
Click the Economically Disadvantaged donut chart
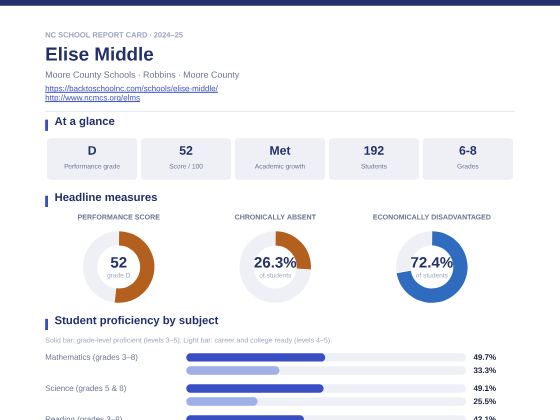tap(431, 267)
